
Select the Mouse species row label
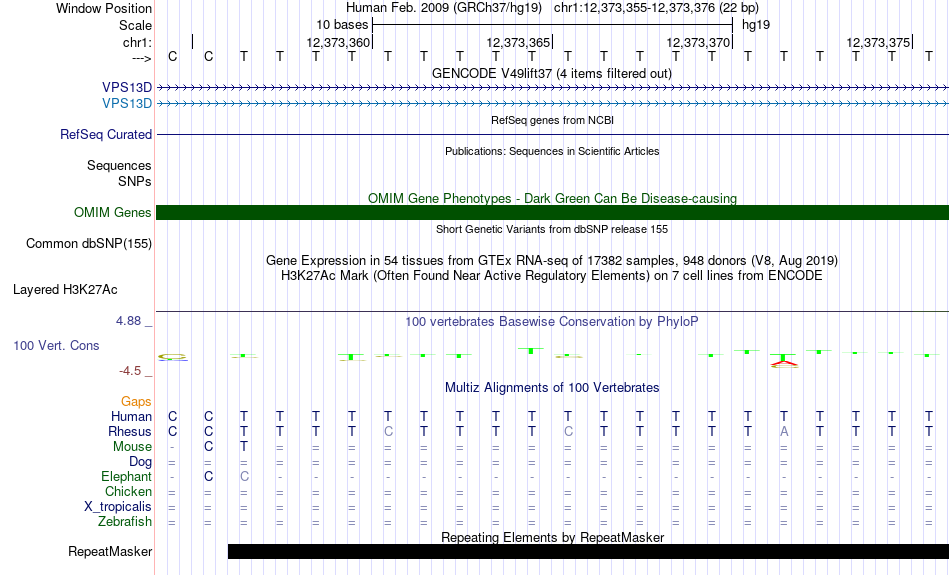point(133,447)
